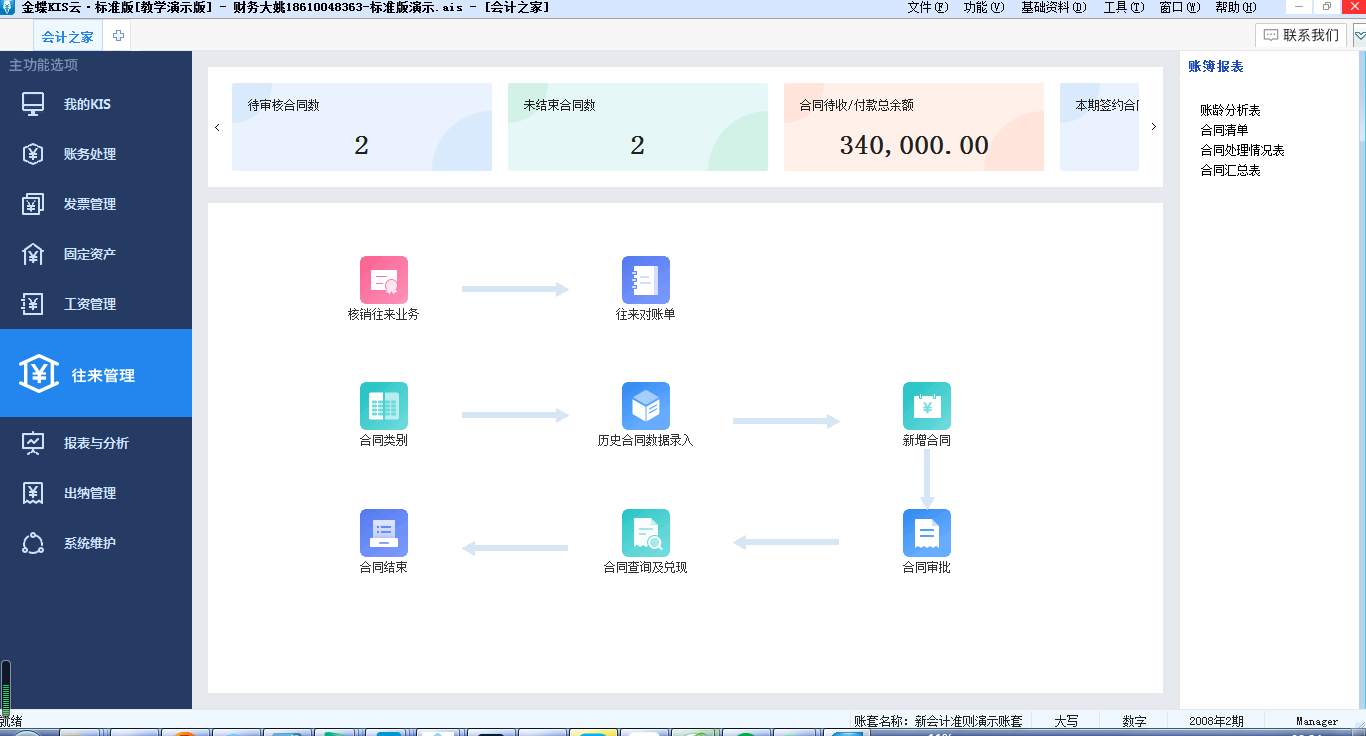Switch to the 会计之家 tab
The width and height of the screenshot is (1366, 736).
pos(68,37)
